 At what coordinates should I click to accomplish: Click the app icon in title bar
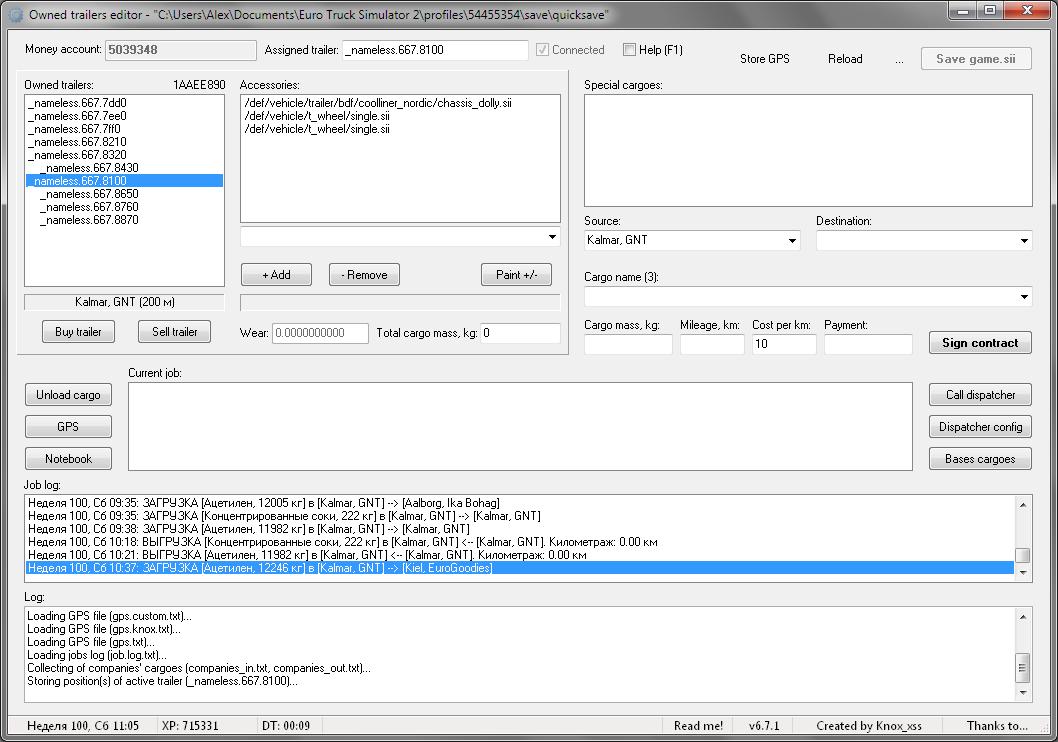pyautogui.click(x=15, y=15)
